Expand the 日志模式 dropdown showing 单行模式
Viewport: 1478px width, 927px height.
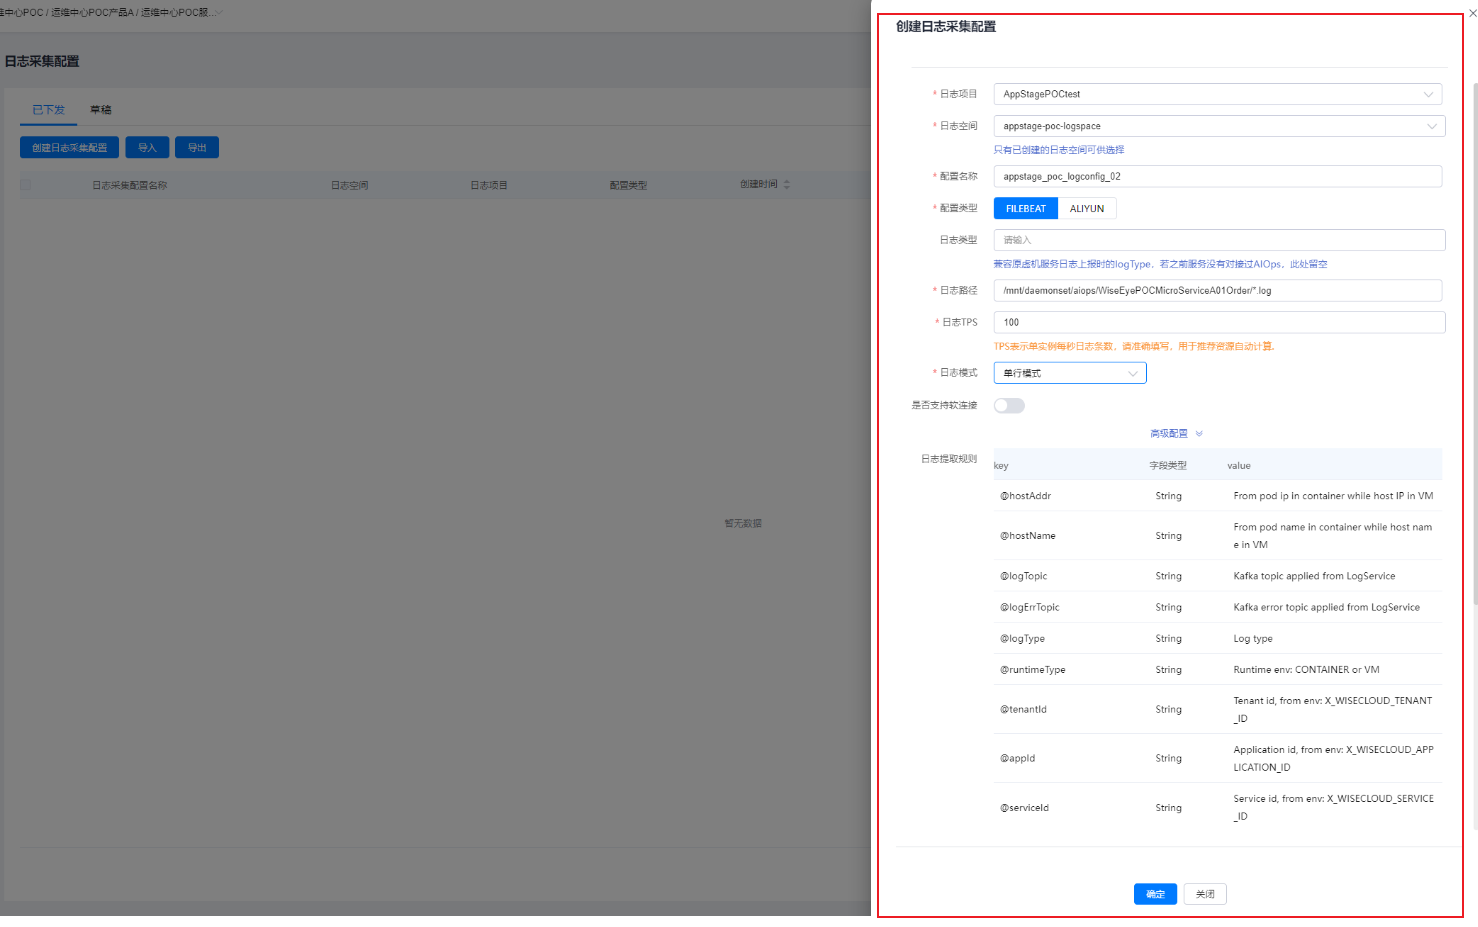click(1069, 373)
